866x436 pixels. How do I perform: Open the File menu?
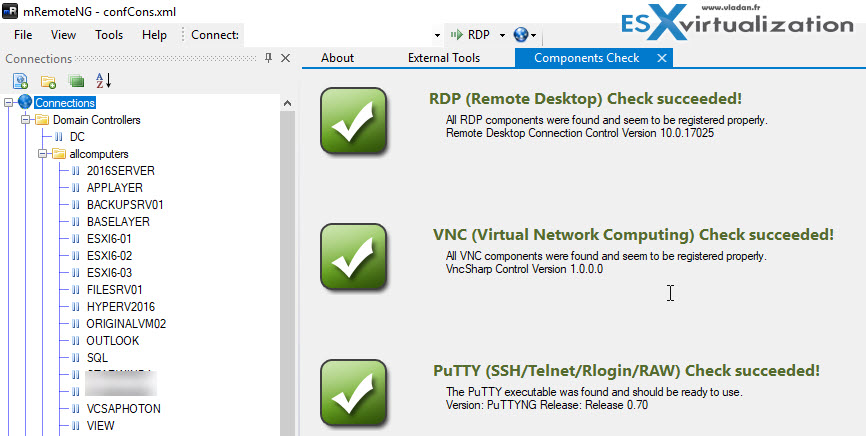23,35
